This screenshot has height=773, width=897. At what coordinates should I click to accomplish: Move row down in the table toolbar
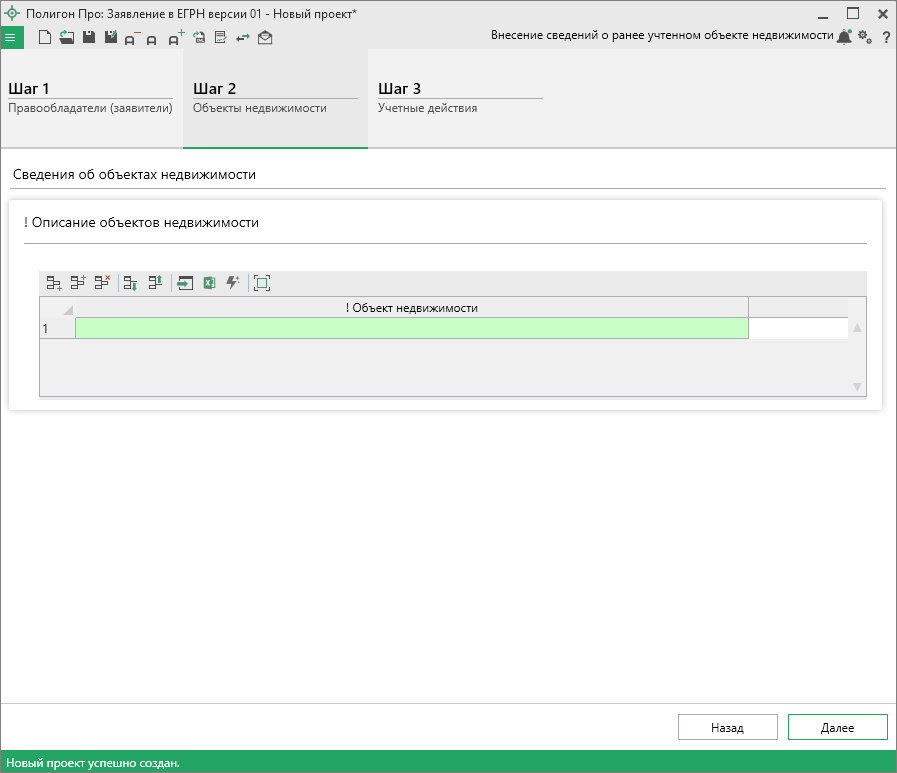130,283
